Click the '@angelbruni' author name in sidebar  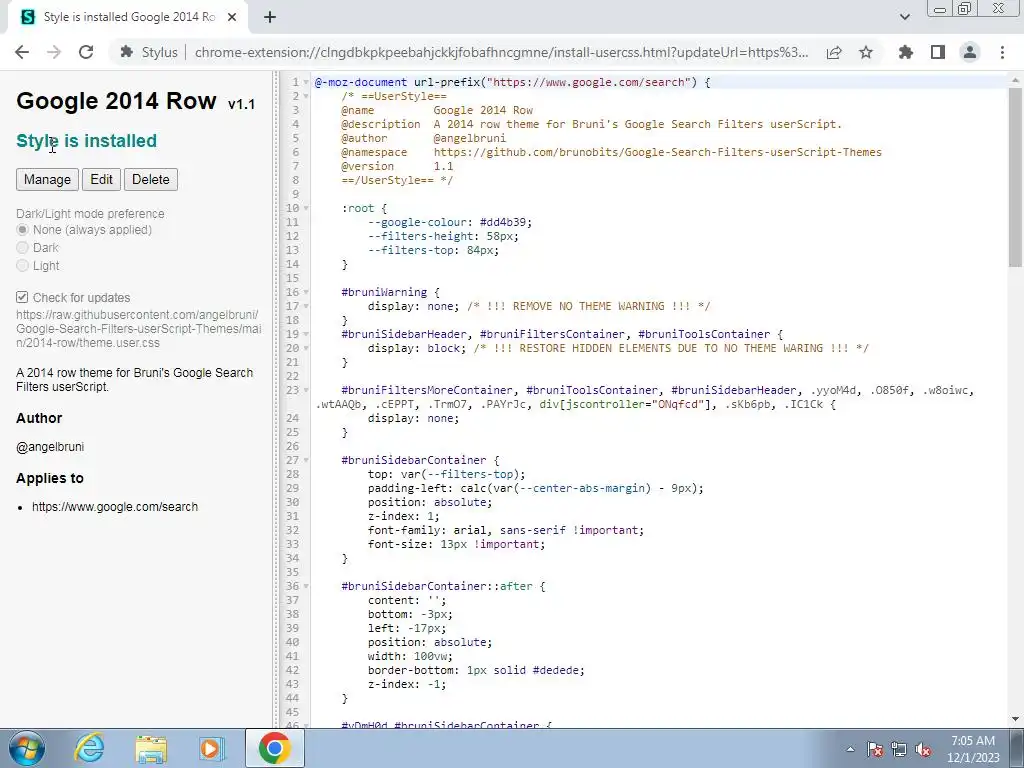tap(50, 447)
